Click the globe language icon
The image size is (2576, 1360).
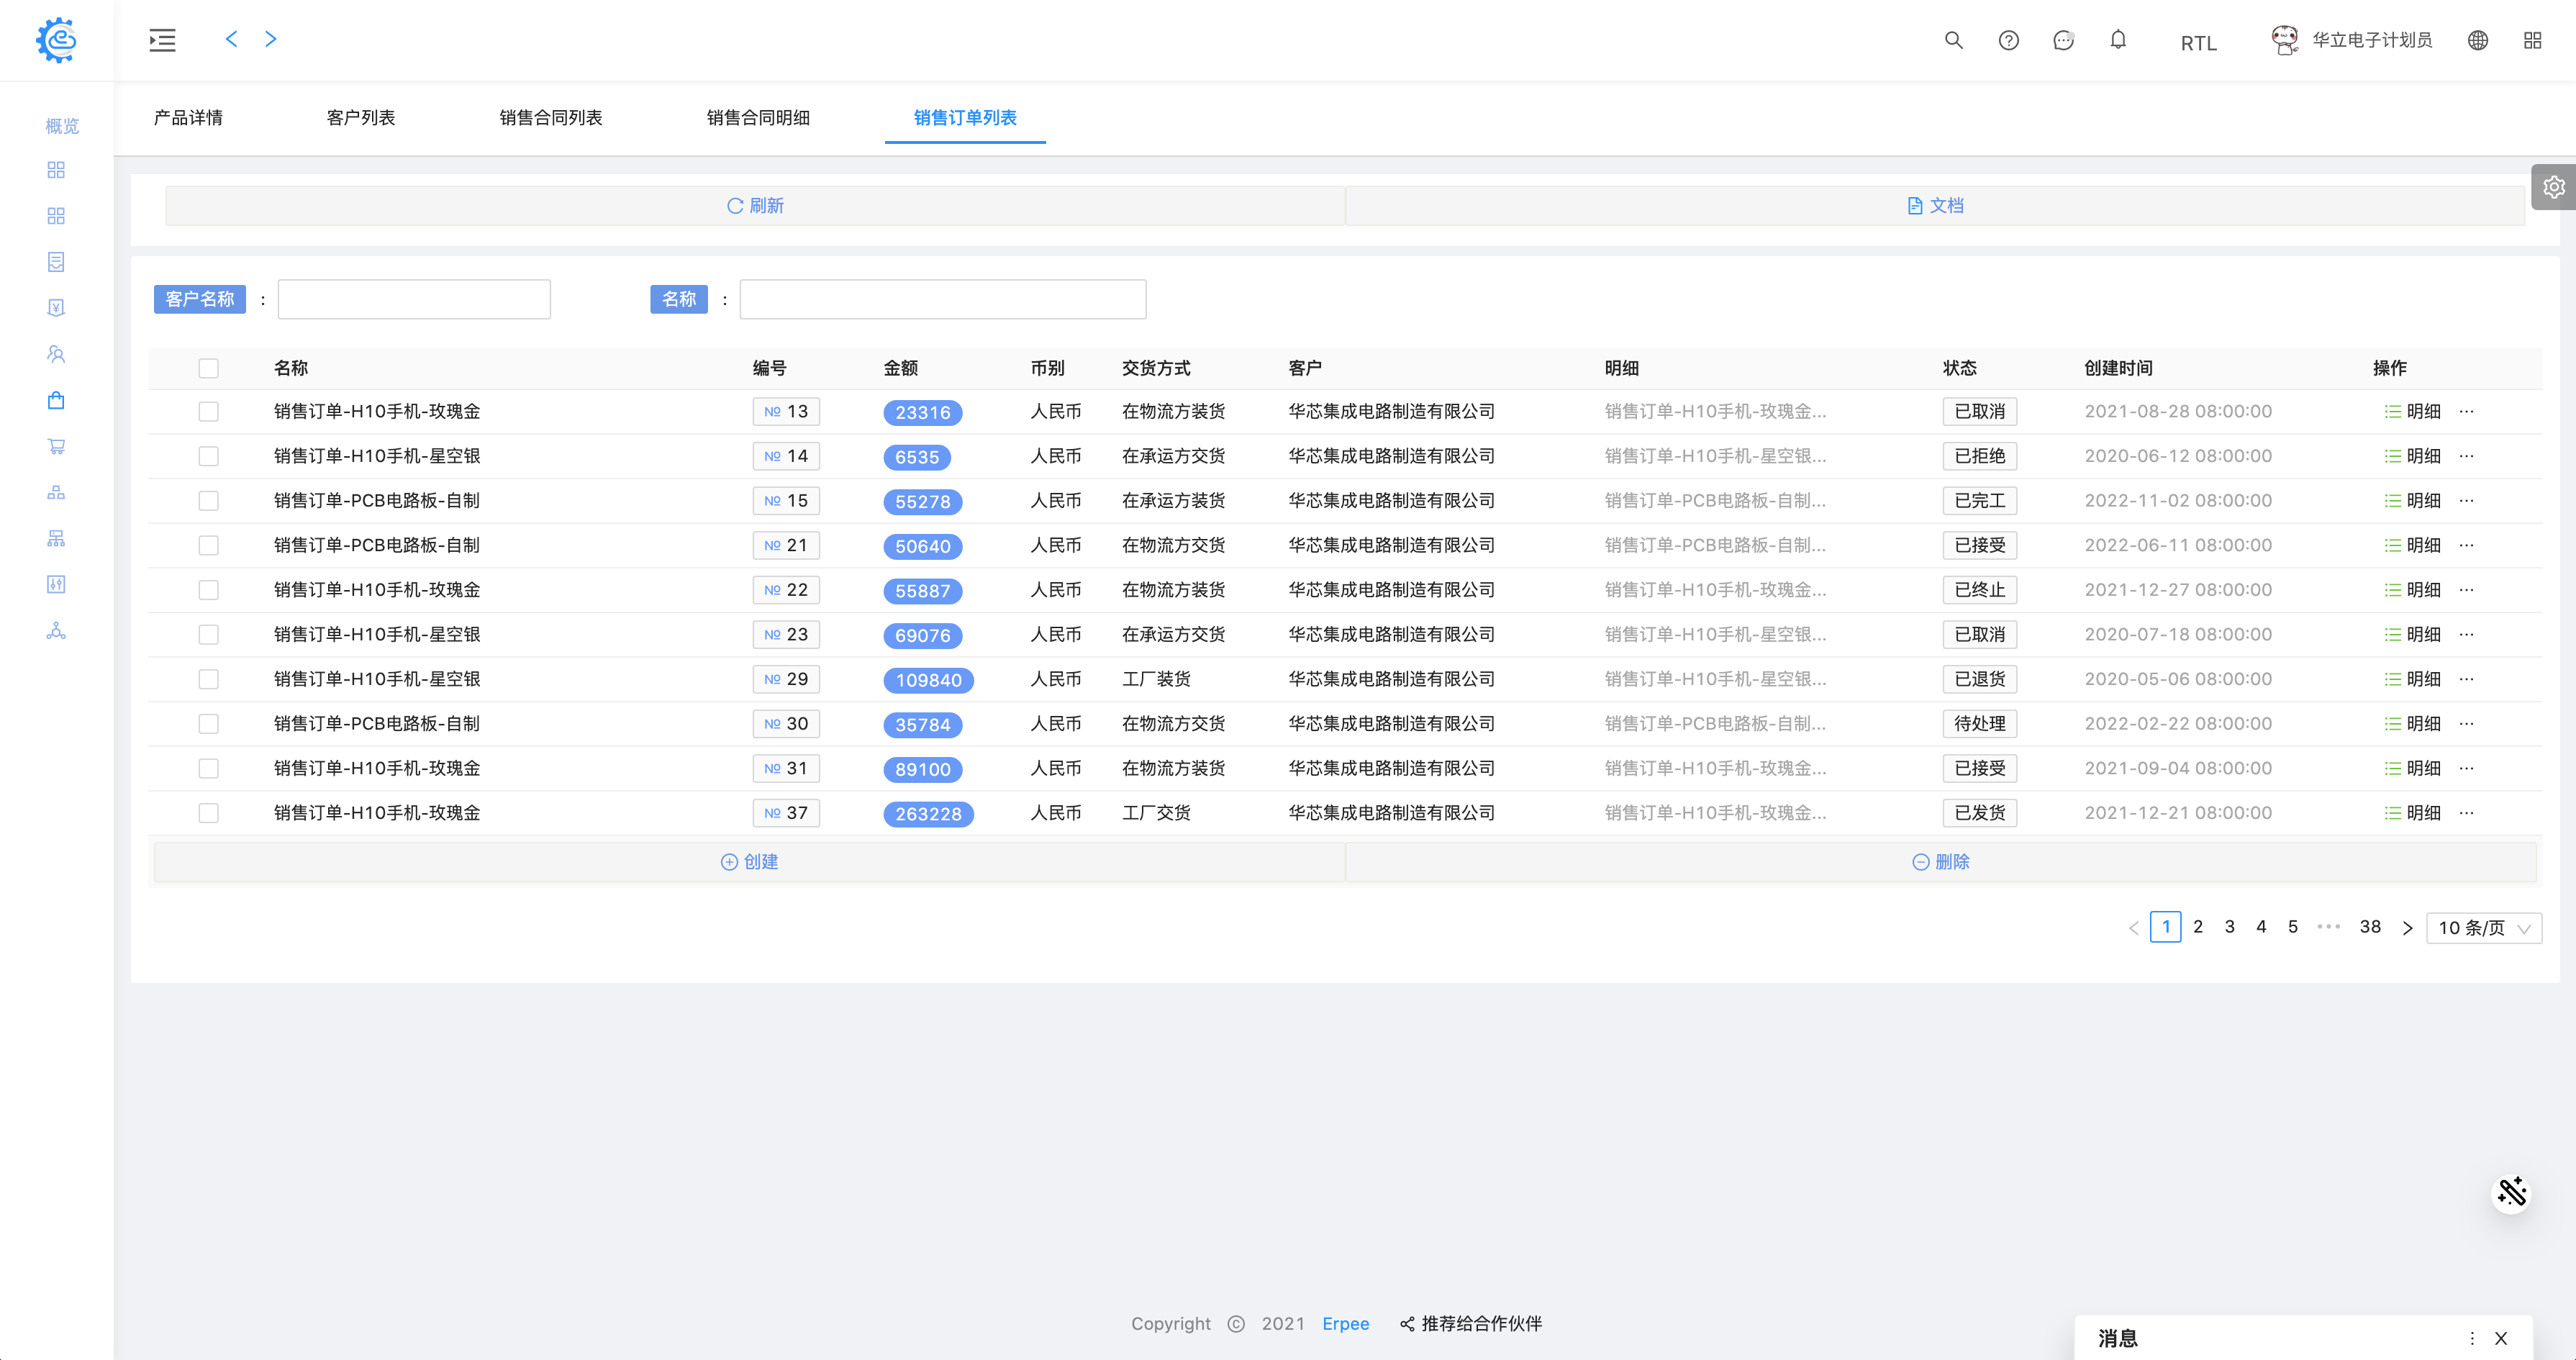coord(2477,40)
